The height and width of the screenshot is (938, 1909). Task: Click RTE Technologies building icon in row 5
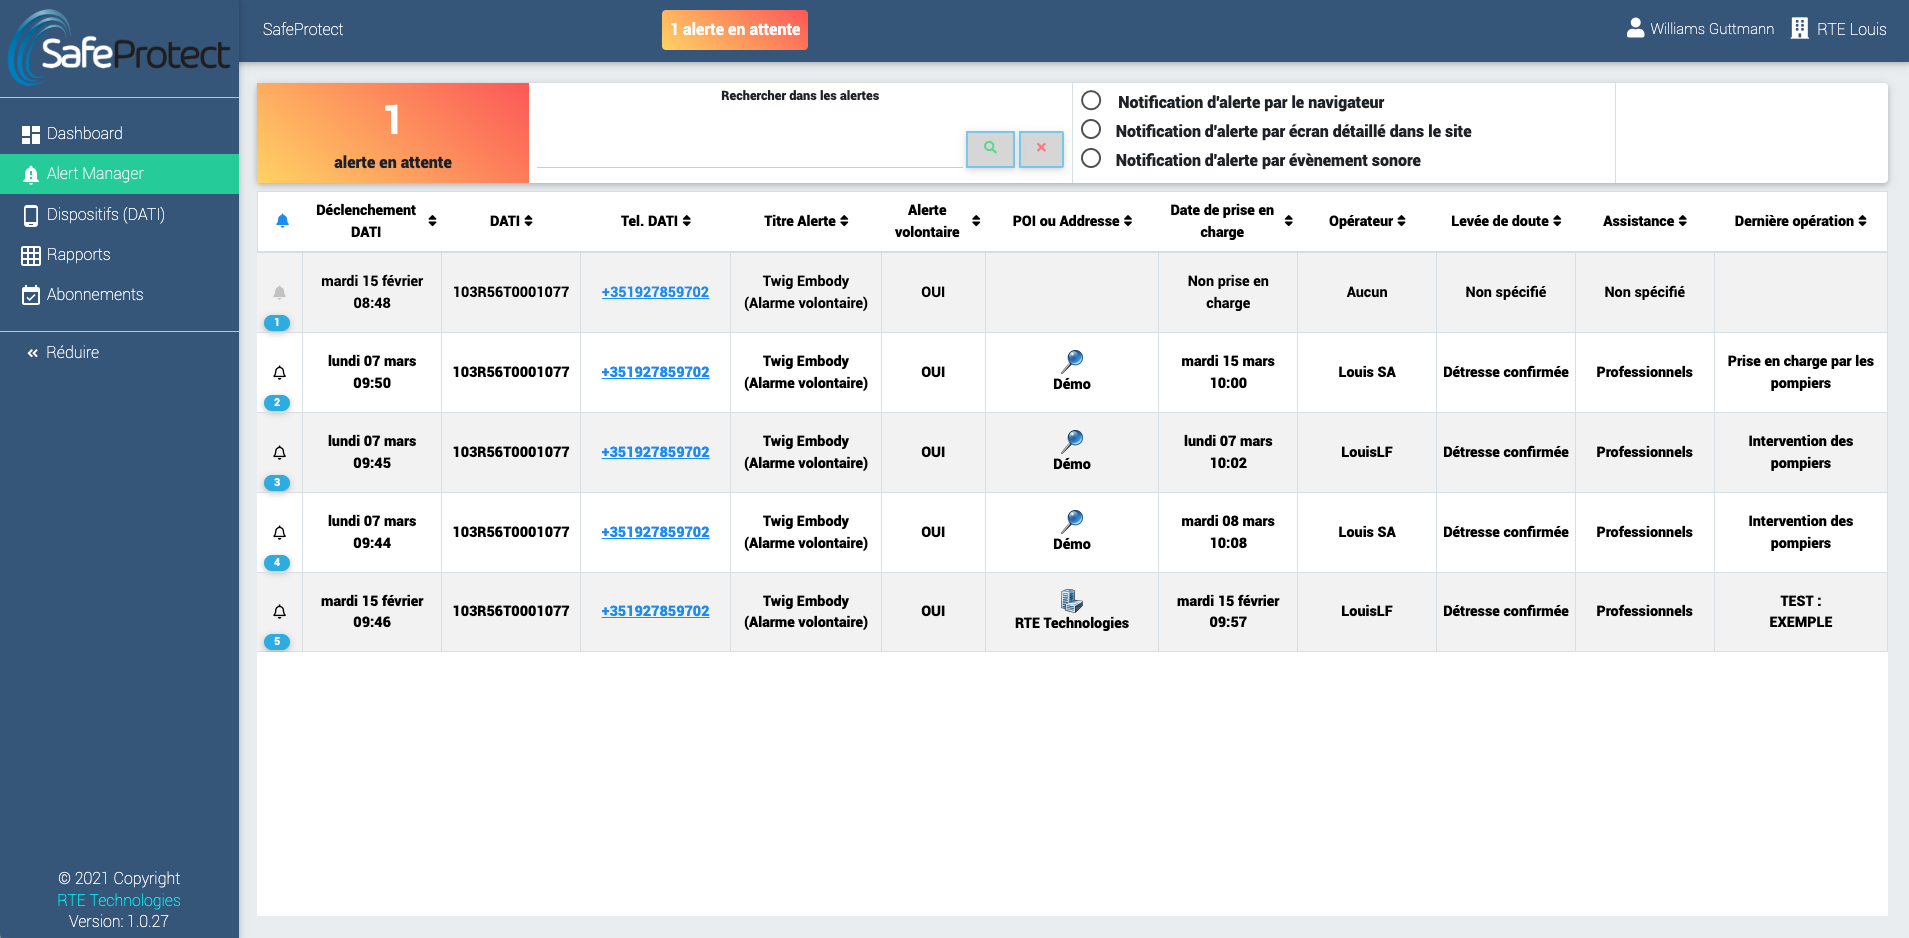click(1072, 600)
